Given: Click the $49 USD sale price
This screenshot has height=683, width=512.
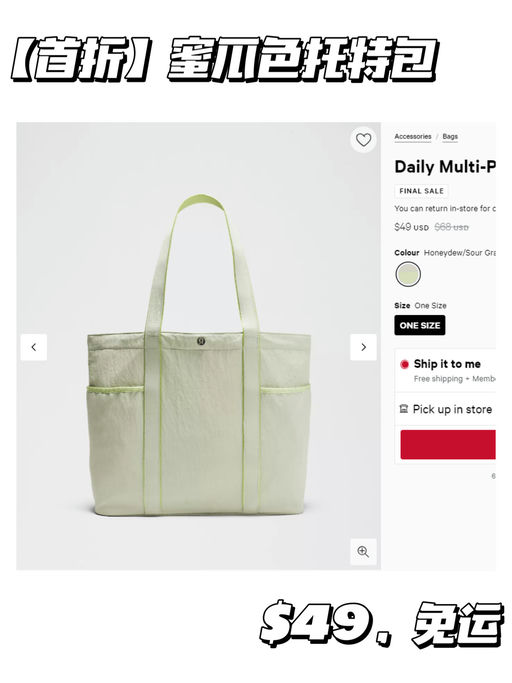Looking at the screenshot, I should click(x=411, y=227).
